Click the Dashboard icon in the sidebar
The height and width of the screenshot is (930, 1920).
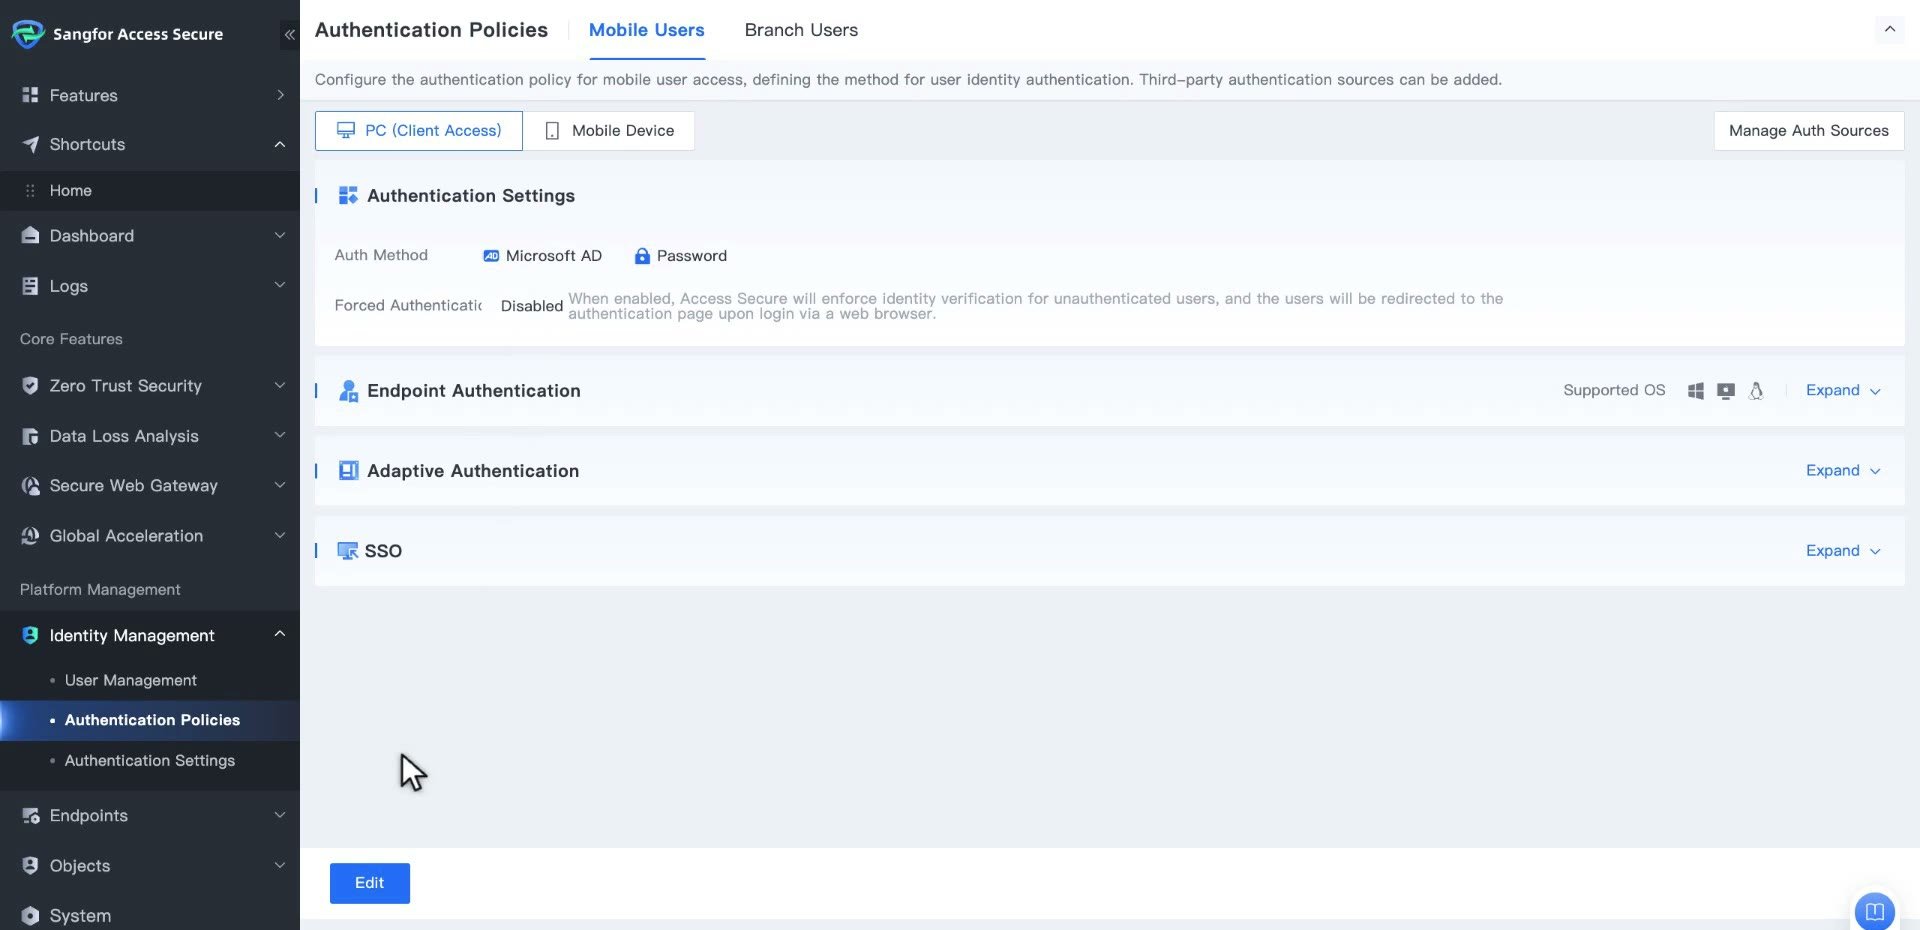pyautogui.click(x=30, y=235)
